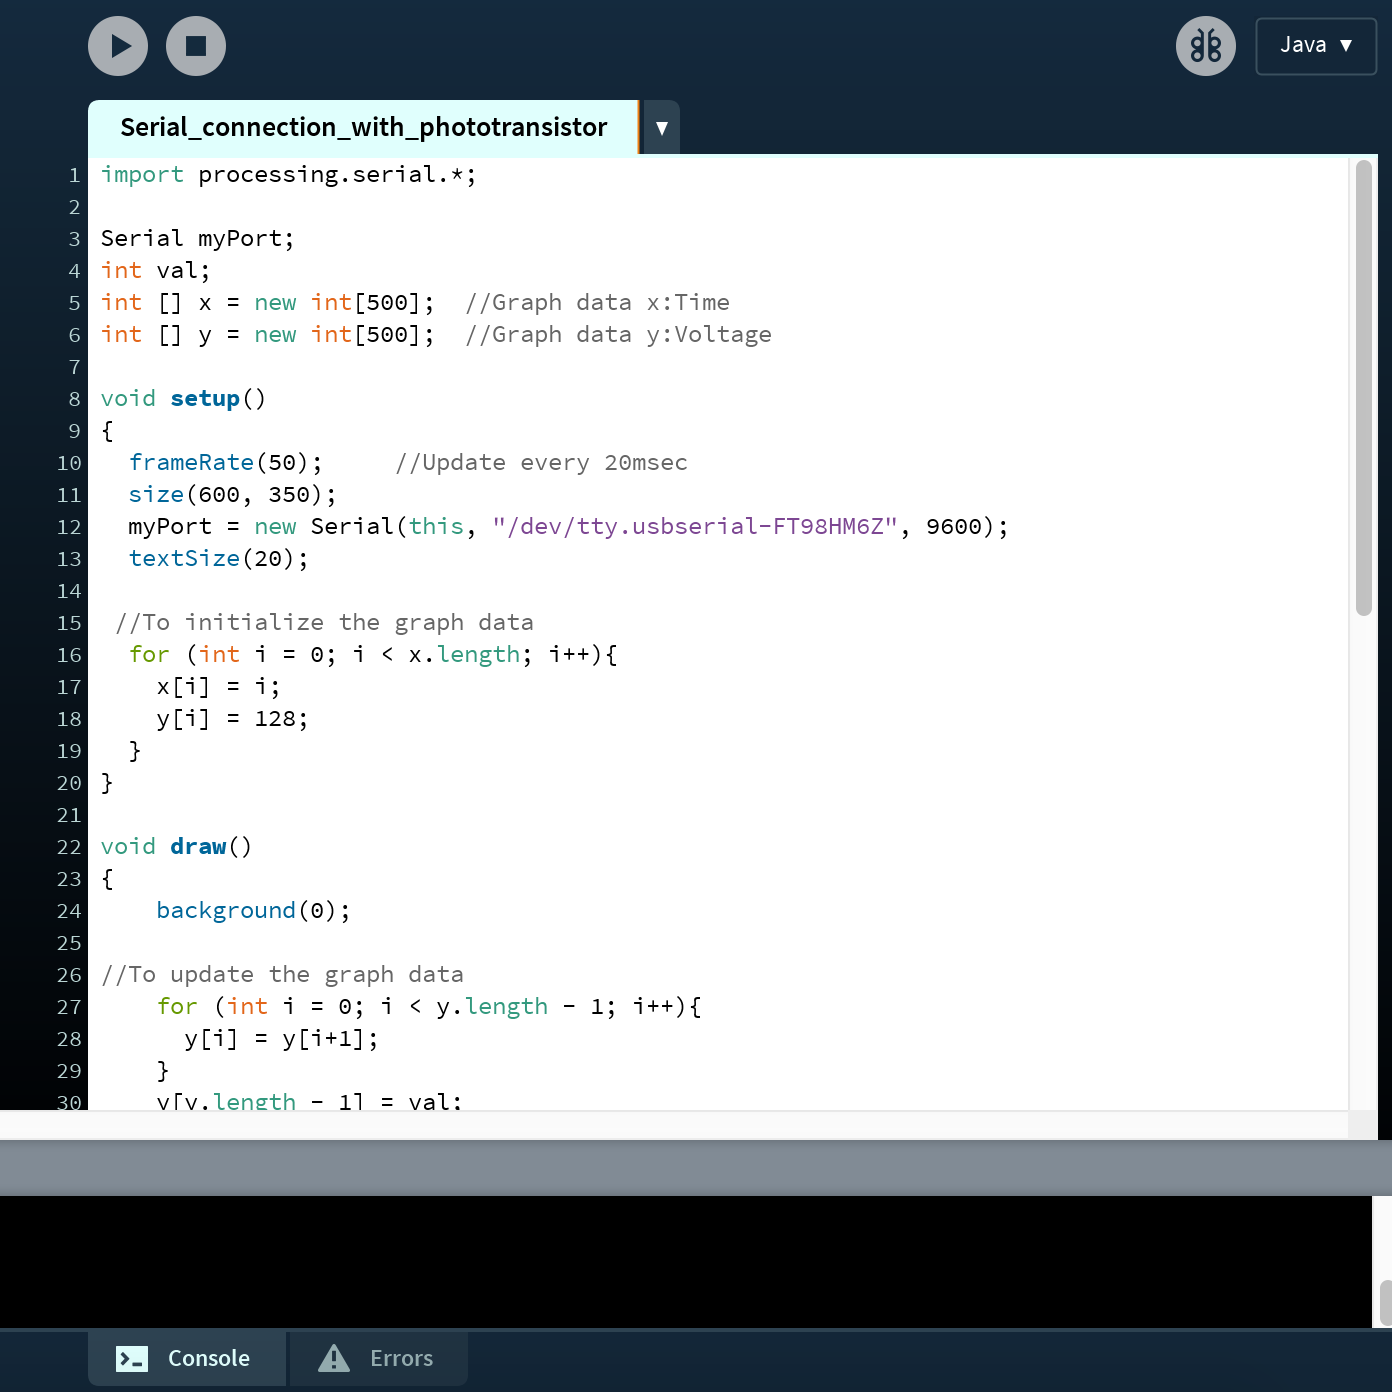Click inside the black console output area

pyautogui.click(x=686, y=1262)
